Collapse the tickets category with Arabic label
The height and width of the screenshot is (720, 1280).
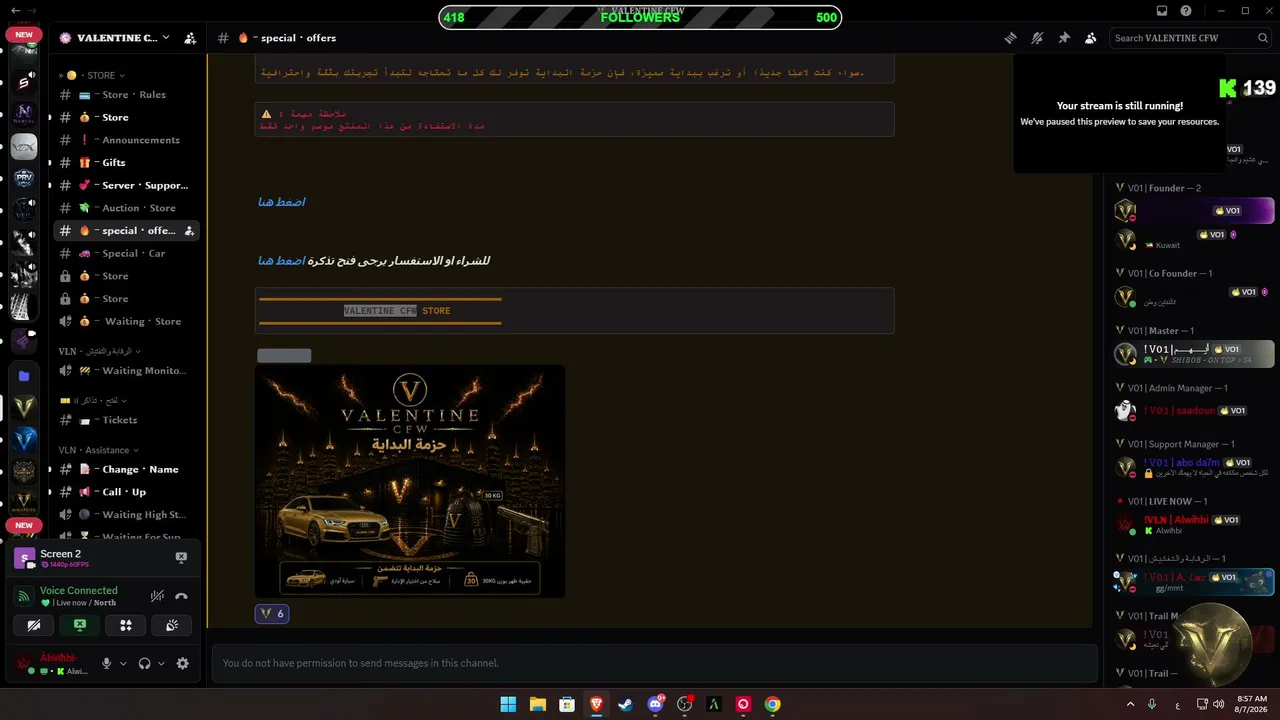pyautogui.click(x=96, y=400)
